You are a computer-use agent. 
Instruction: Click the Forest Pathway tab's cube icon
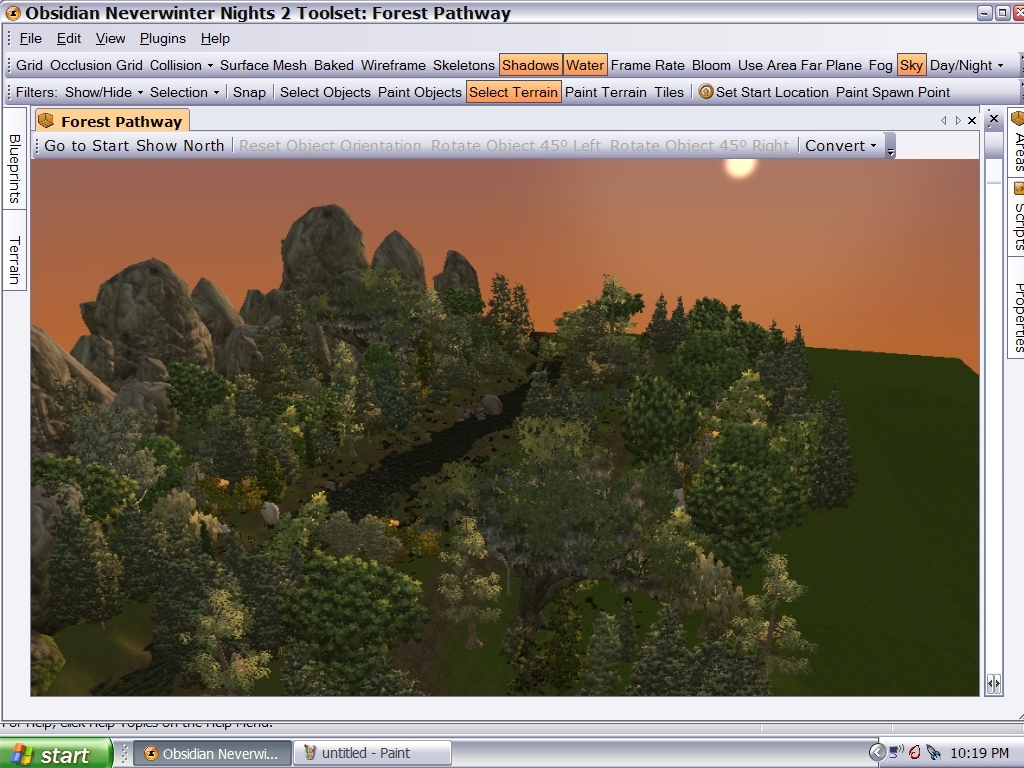pyautogui.click(x=46, y=121)
